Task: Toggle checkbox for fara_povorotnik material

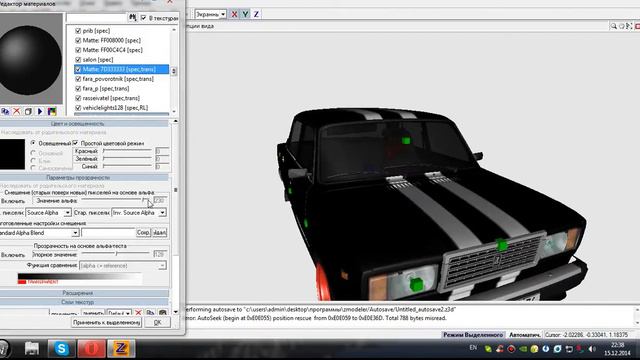Action: [78, 79]
